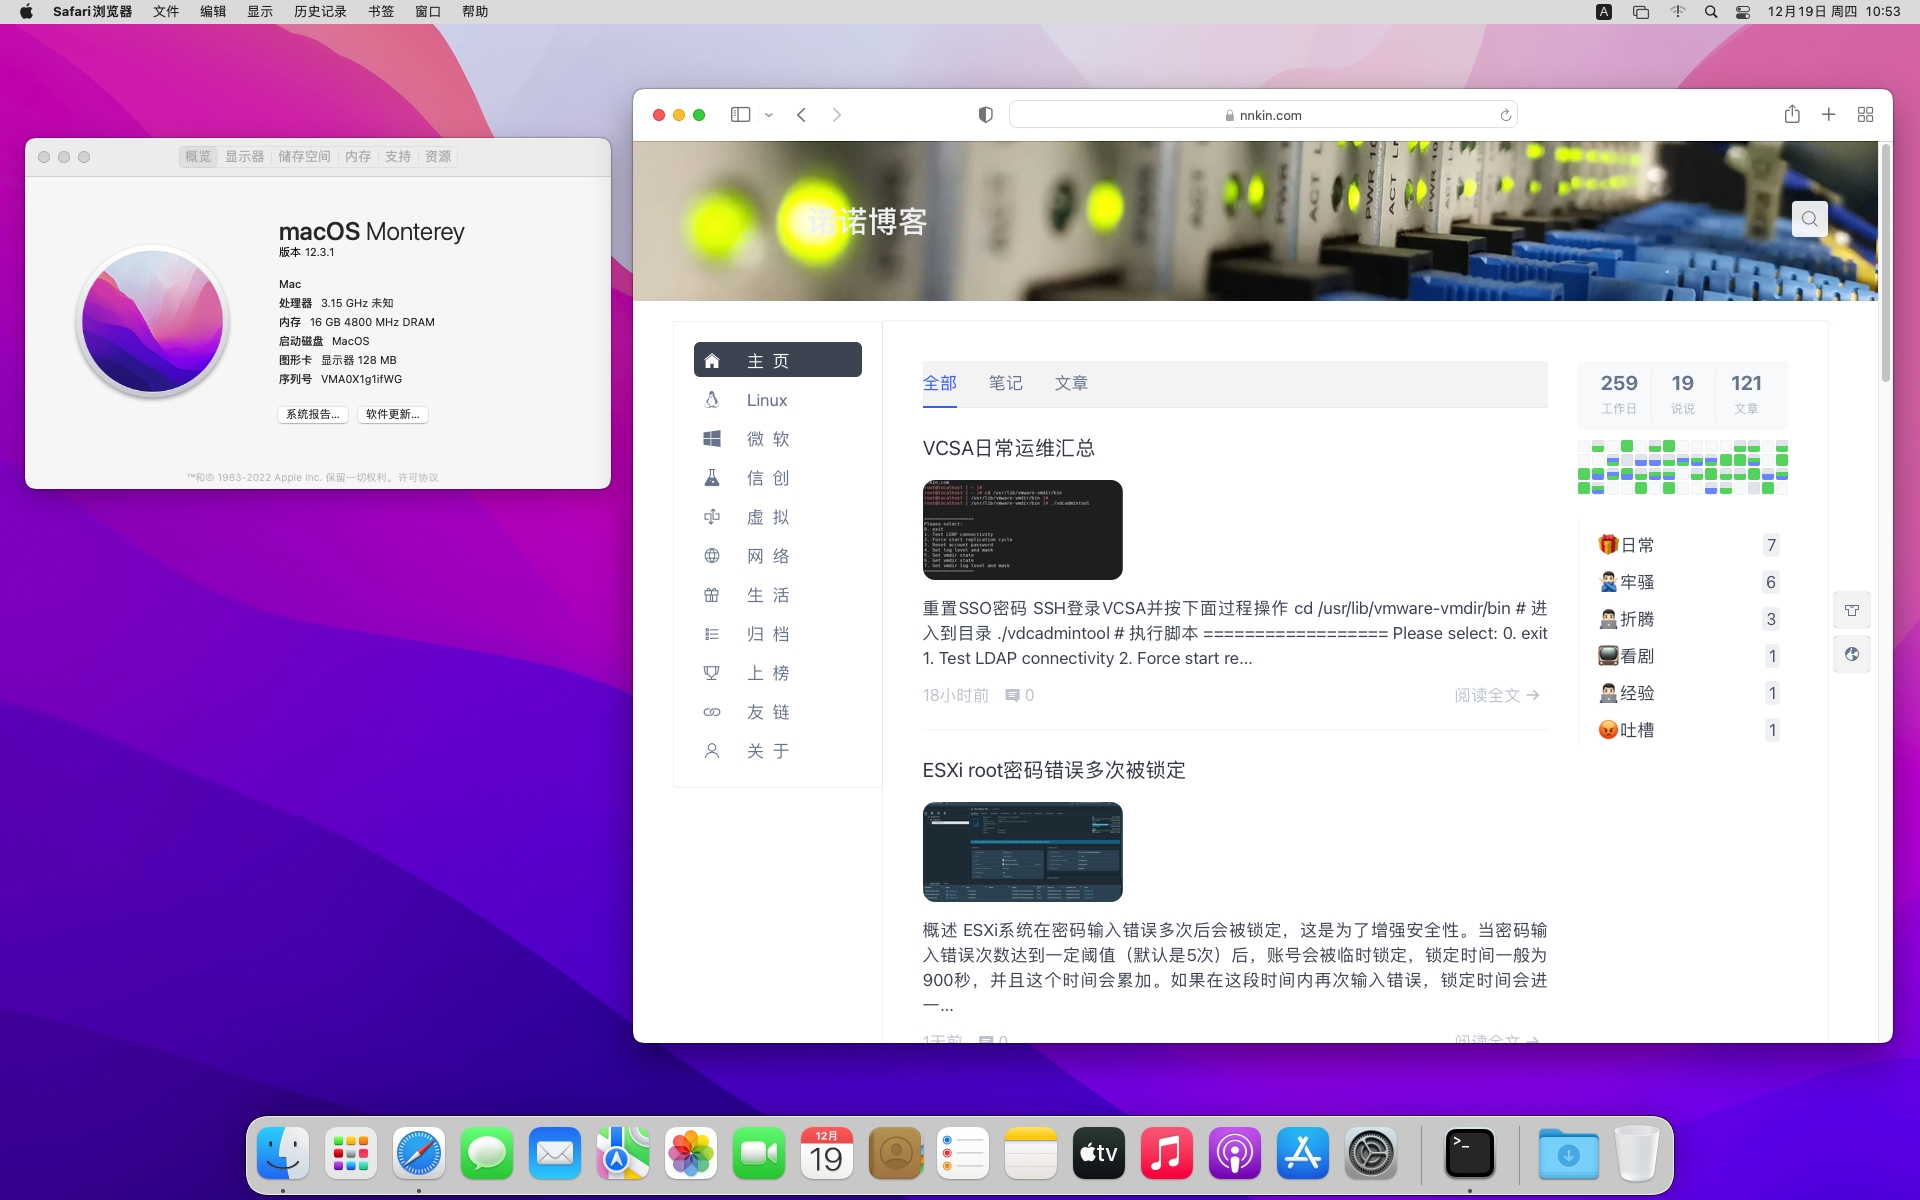Open the Safari privacy shield report
The image size is (1920, 1200).
point(985,115)
